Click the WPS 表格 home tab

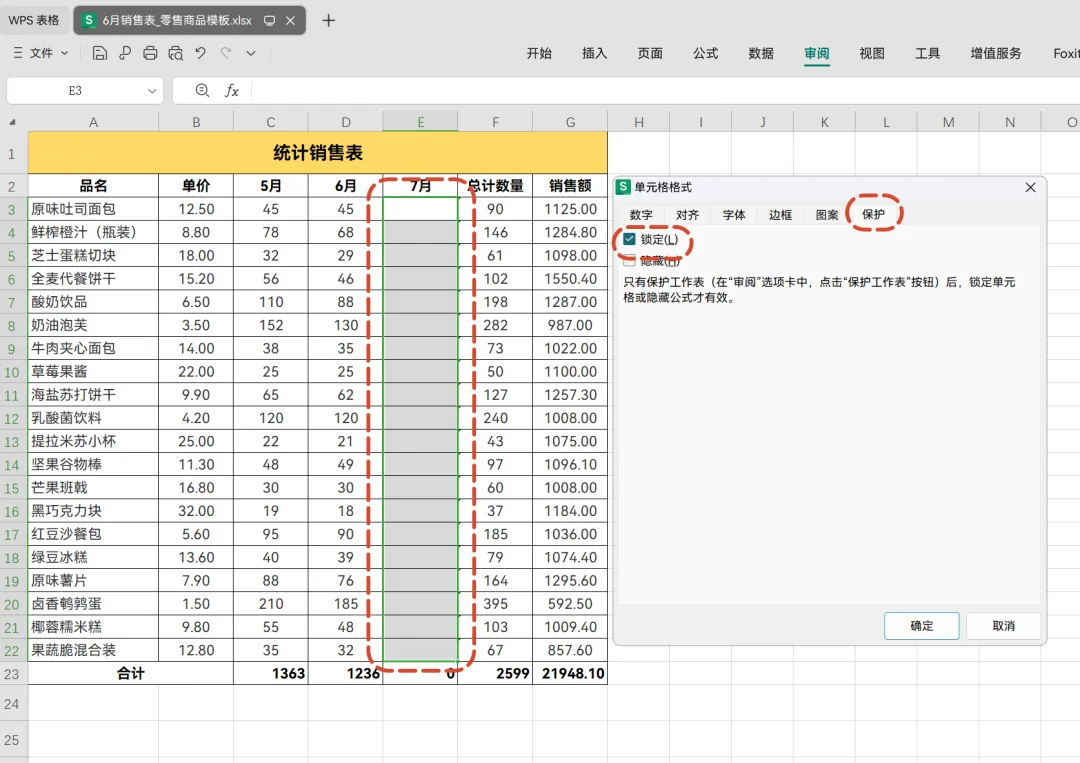pyautogui.click(x=34, y=21)
